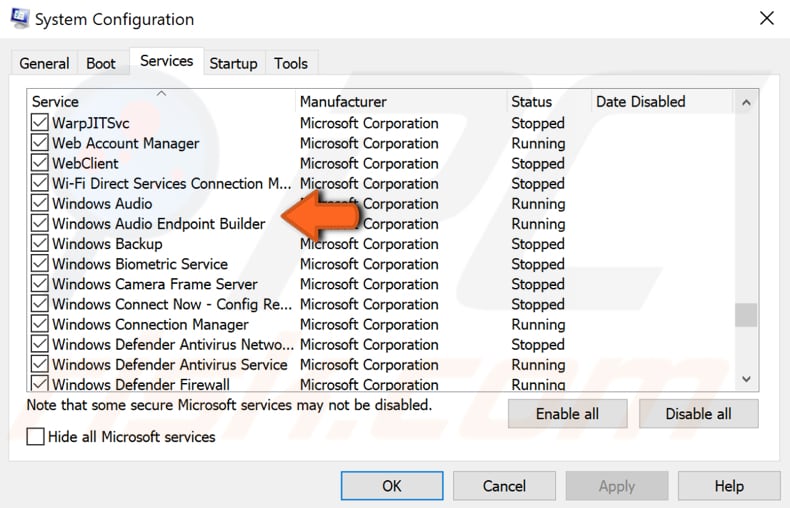Screen dimensions: 790x508
Task: Uncheck Windows Connect Now checkbox
Action: tap(39, 304)
